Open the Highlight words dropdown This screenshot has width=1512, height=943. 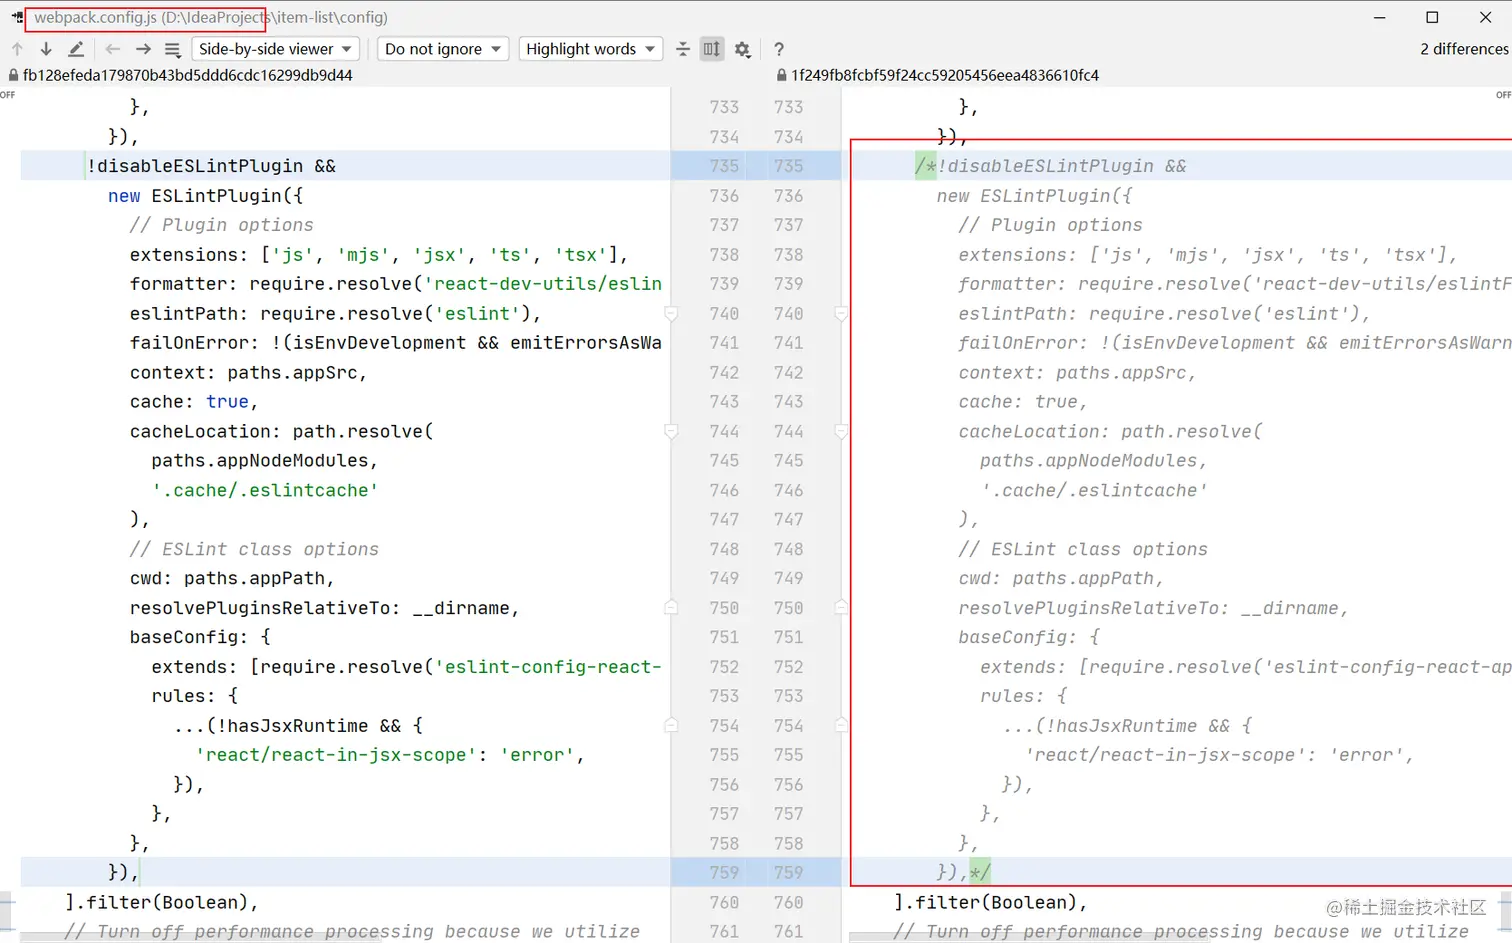click(590, 49)
